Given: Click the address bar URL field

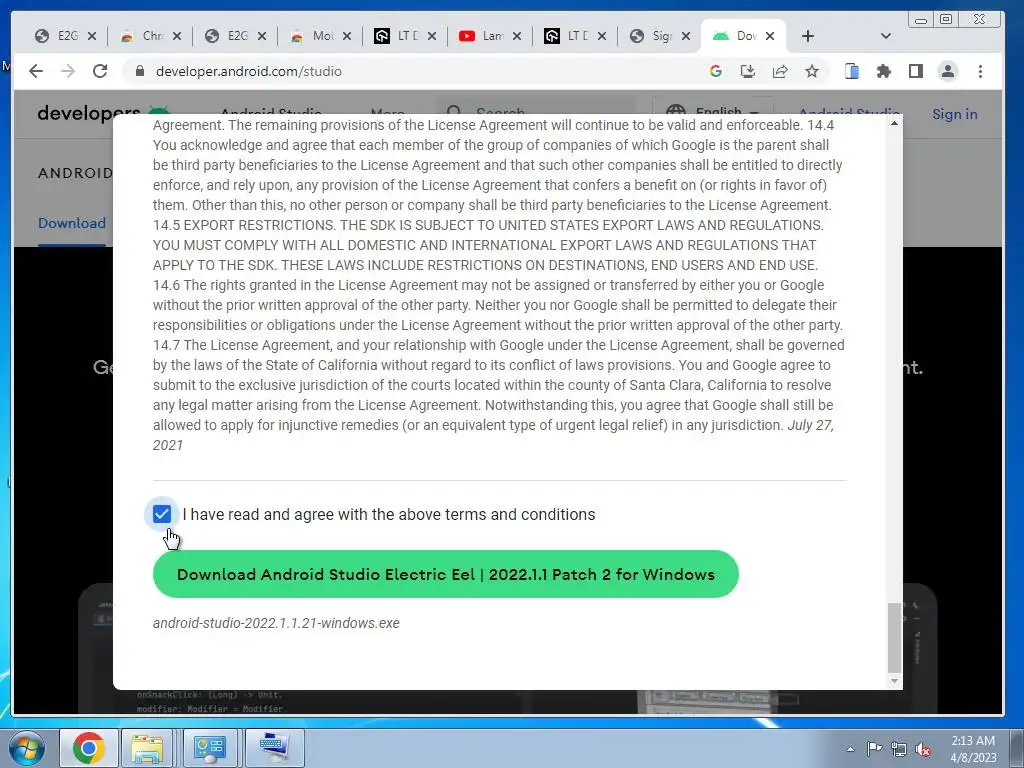Looking at the screenshot, I should 418,71.
